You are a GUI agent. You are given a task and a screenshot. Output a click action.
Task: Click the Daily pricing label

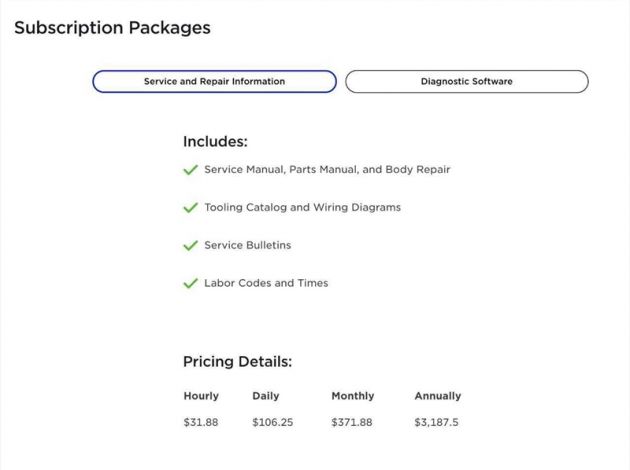click(266, 396)
